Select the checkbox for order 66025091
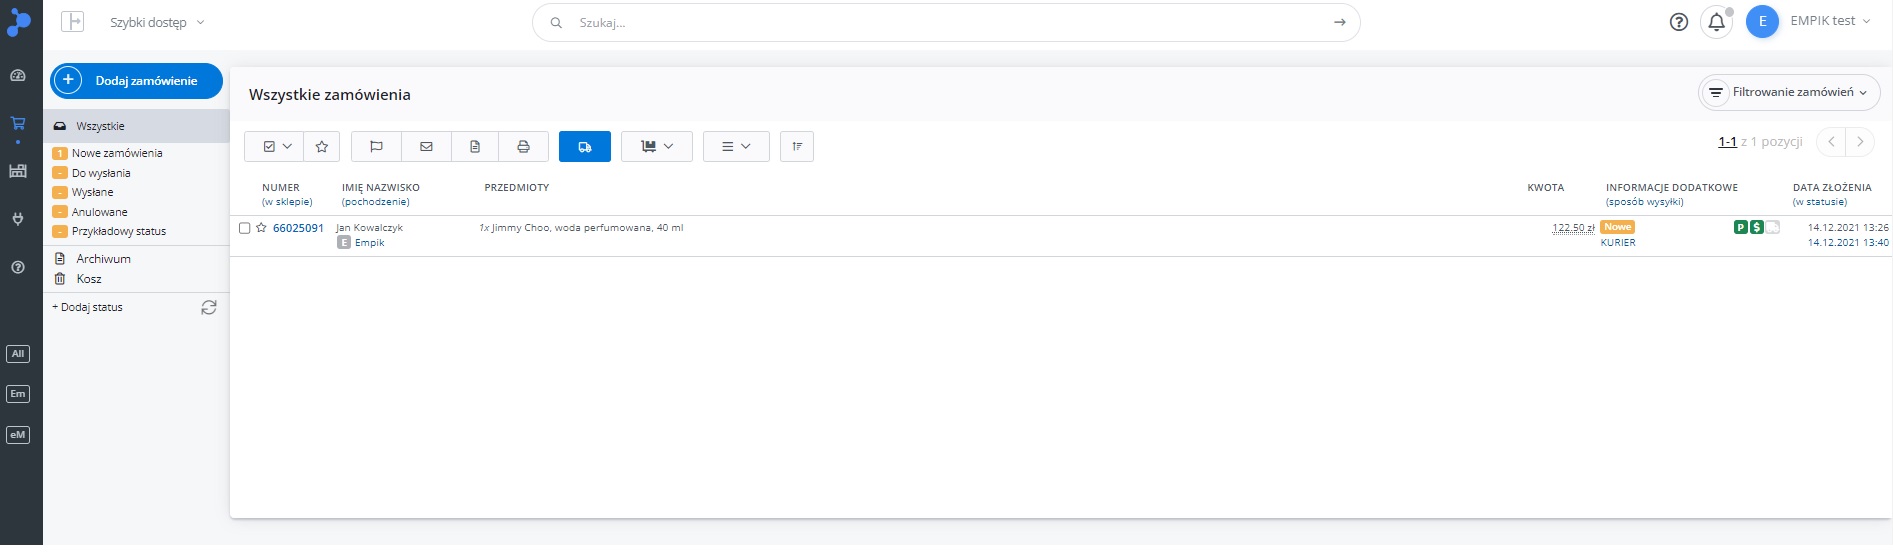Viewport: 1893px width, 553px height. 244,228
